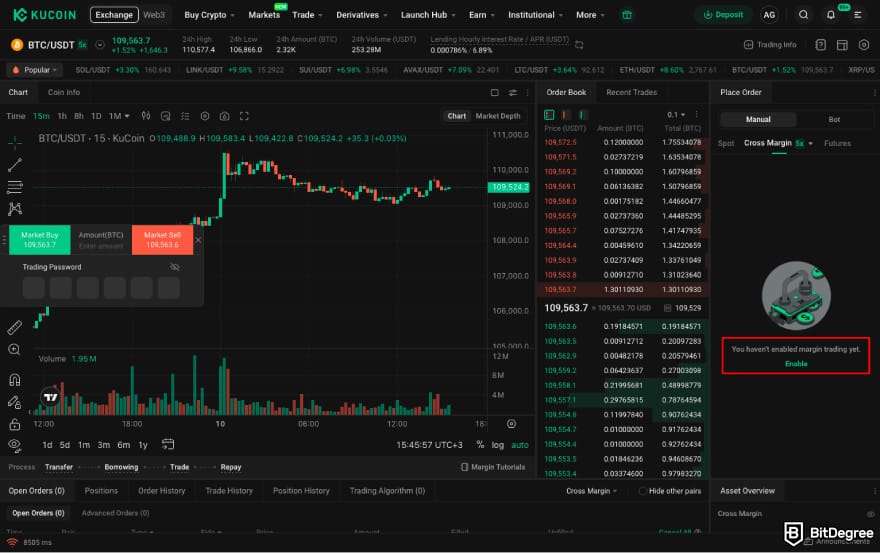Open the layout icon in top right
This screenshot has width=880, height=553.
(x=842, y=45)
